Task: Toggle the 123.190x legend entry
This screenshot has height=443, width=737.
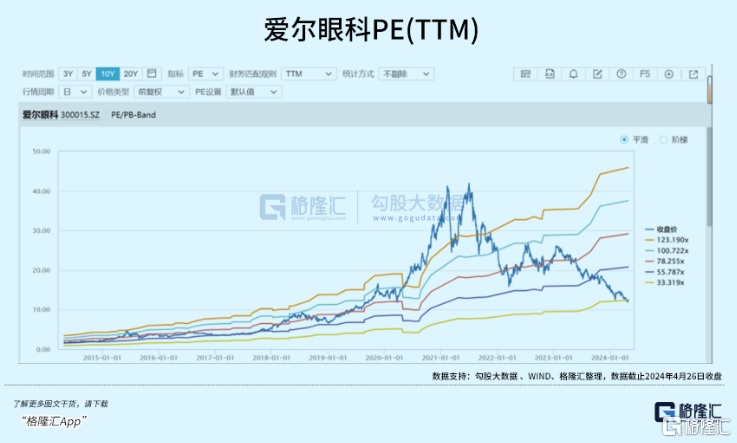Action: pos(667,240)
